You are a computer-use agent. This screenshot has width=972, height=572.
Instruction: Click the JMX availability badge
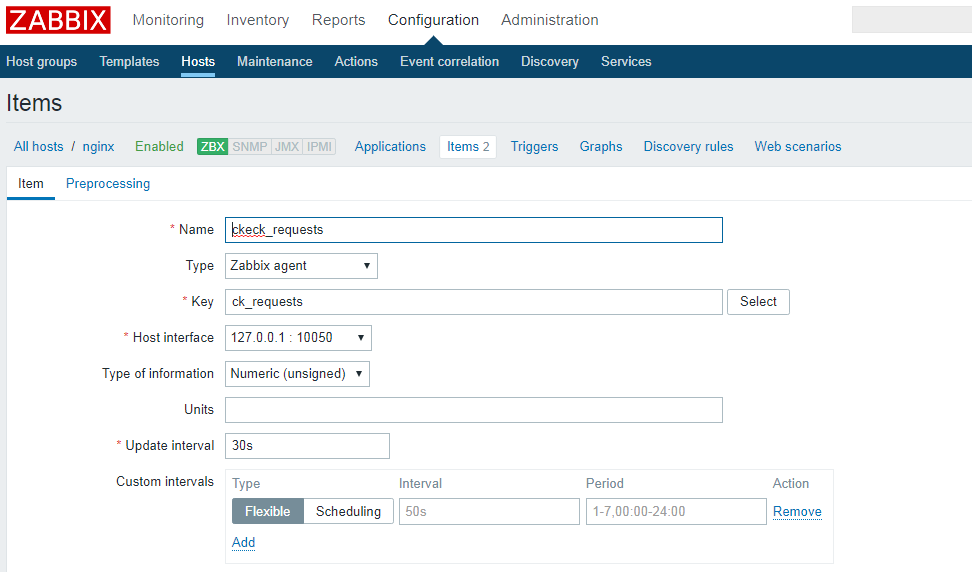[x=287, y=146]
